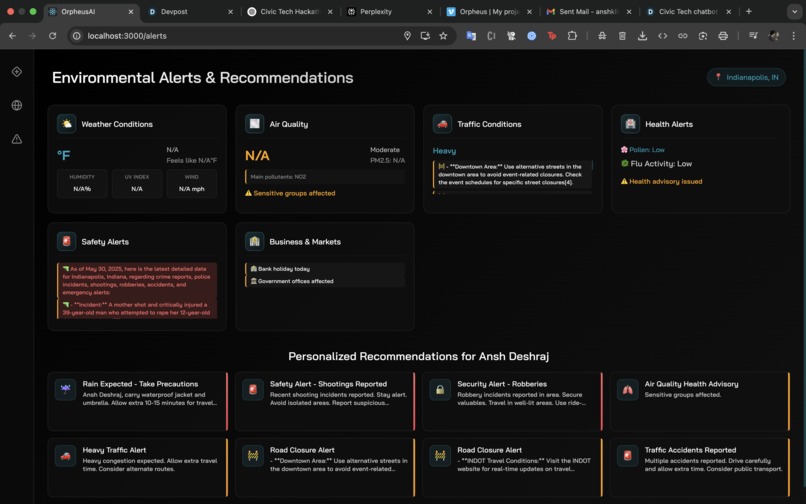
Task: Click the Health Alerts hospital icon
Action: coord(630,124)
